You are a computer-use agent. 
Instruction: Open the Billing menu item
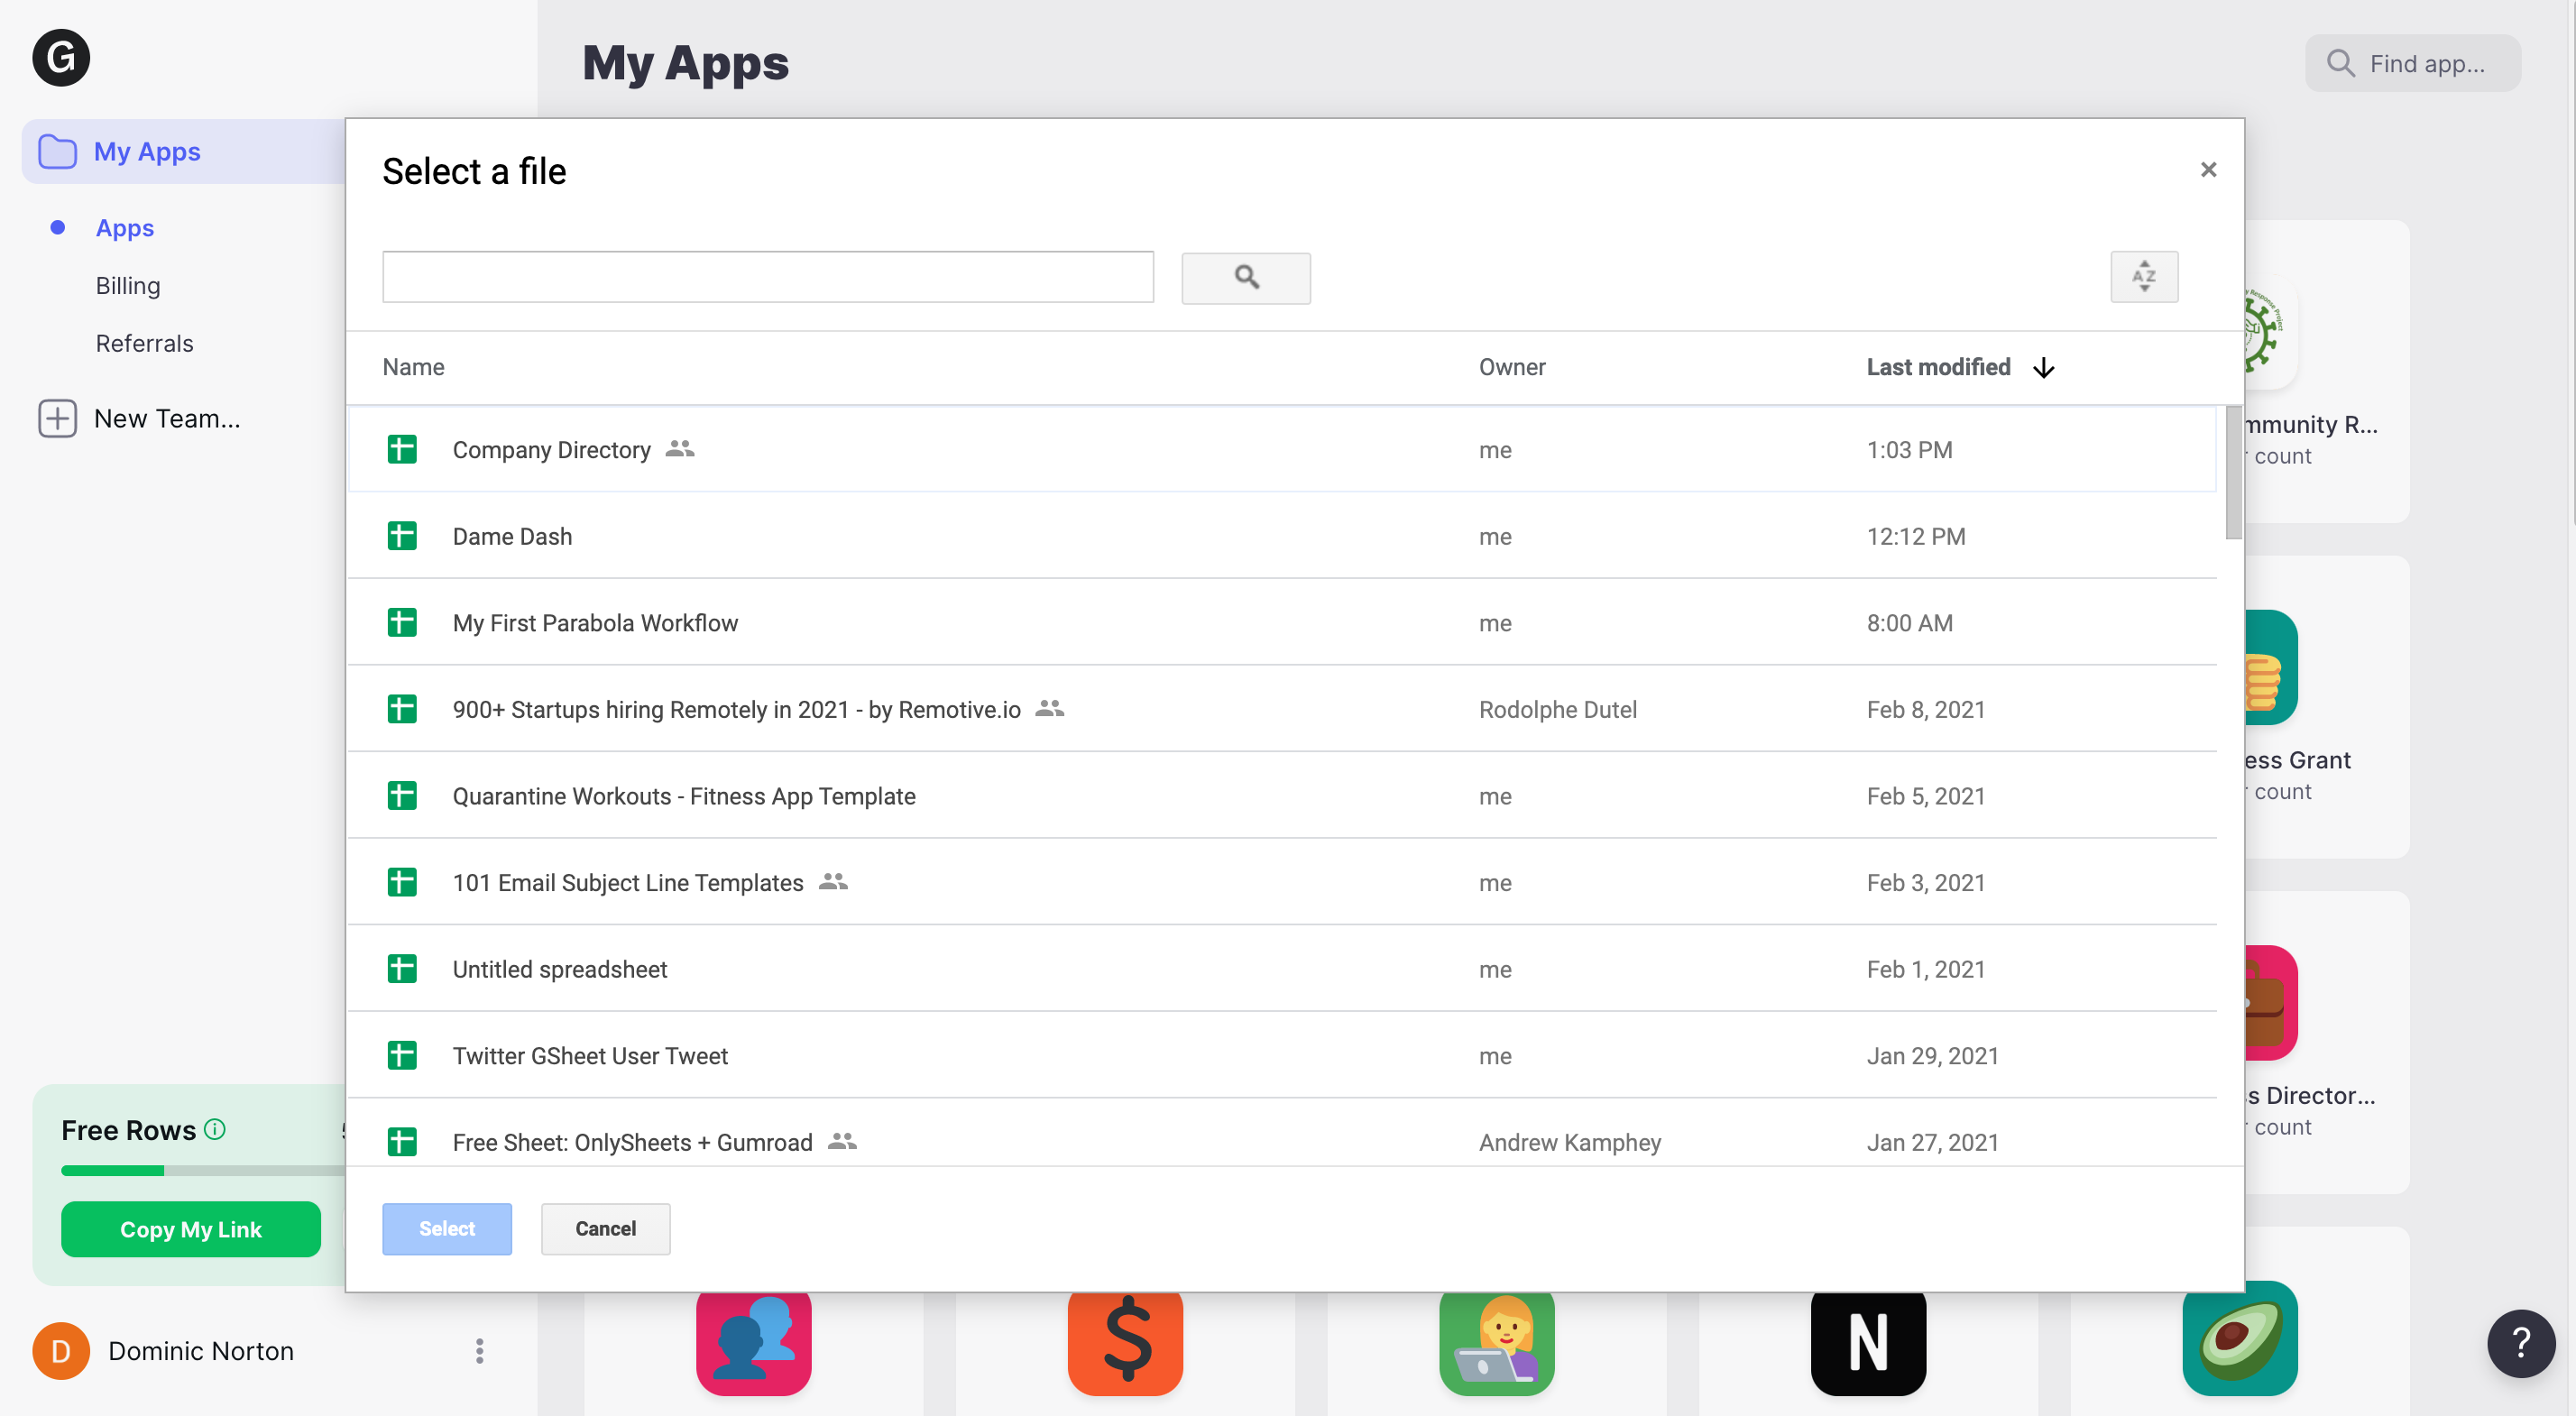coord(128,286)
